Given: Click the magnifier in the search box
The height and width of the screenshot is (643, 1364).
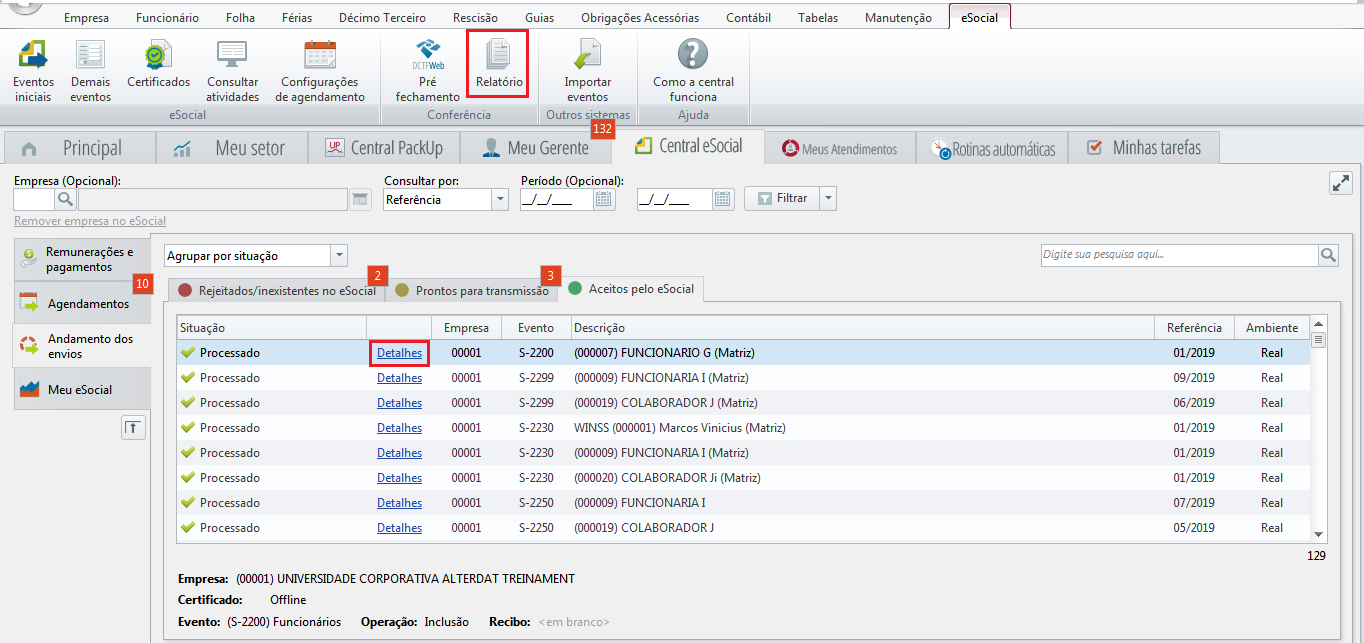Looking at the screenshot, I should click(1328, 255).
